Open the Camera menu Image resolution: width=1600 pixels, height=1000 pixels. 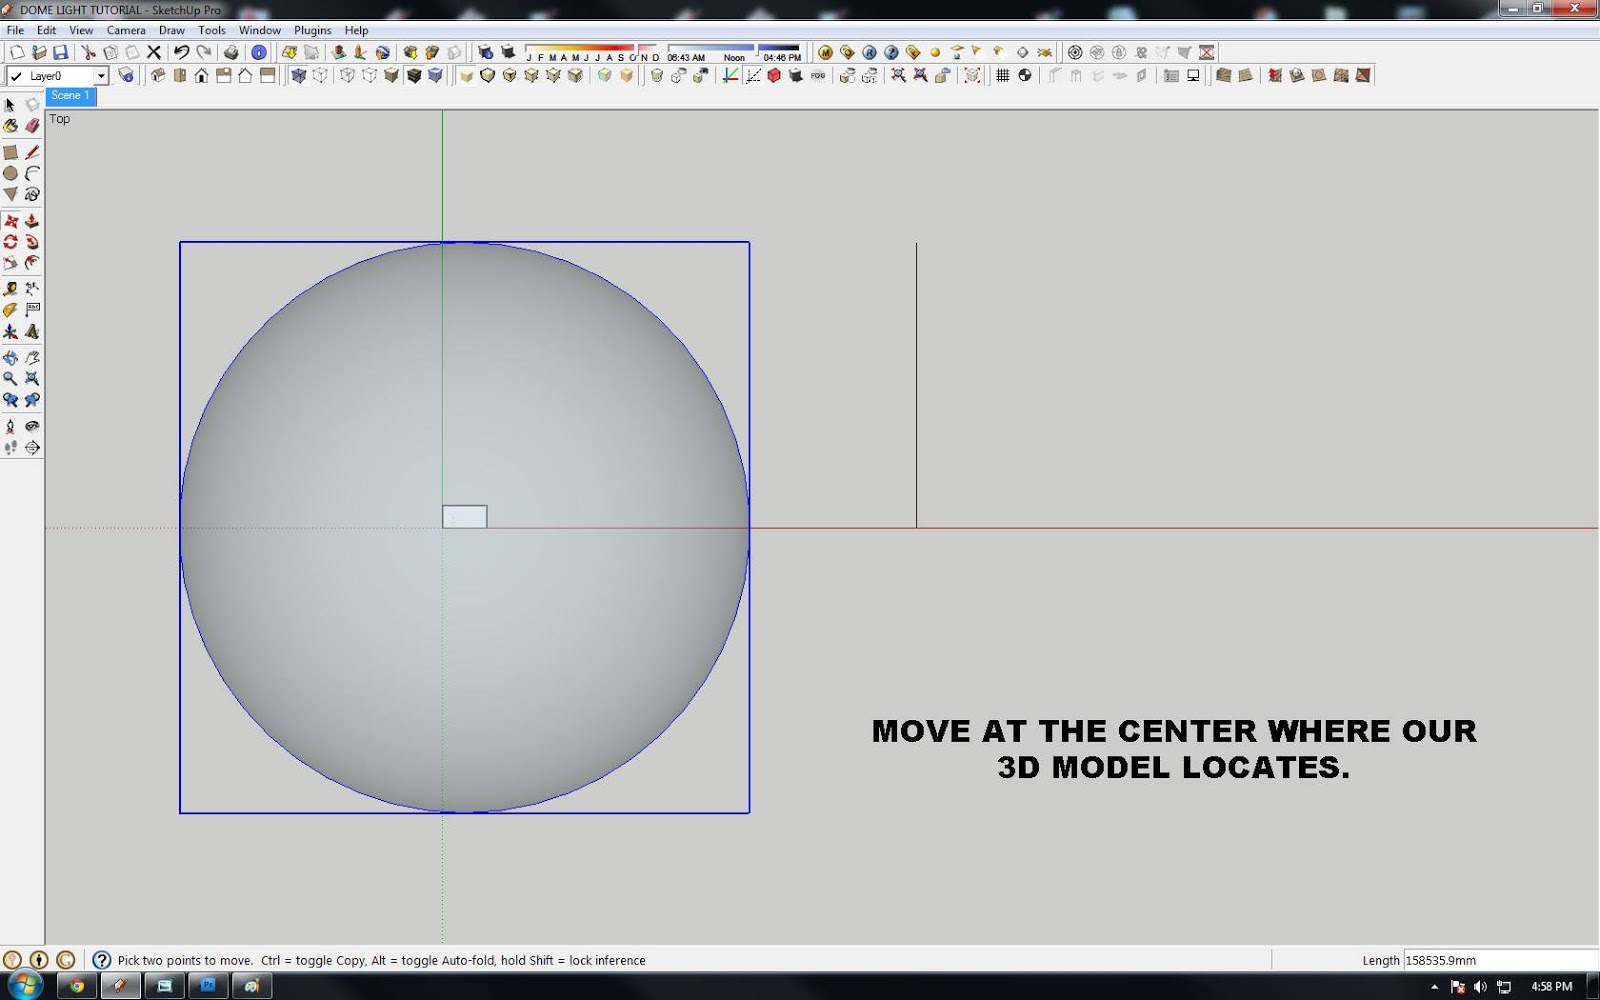[125, 30]
